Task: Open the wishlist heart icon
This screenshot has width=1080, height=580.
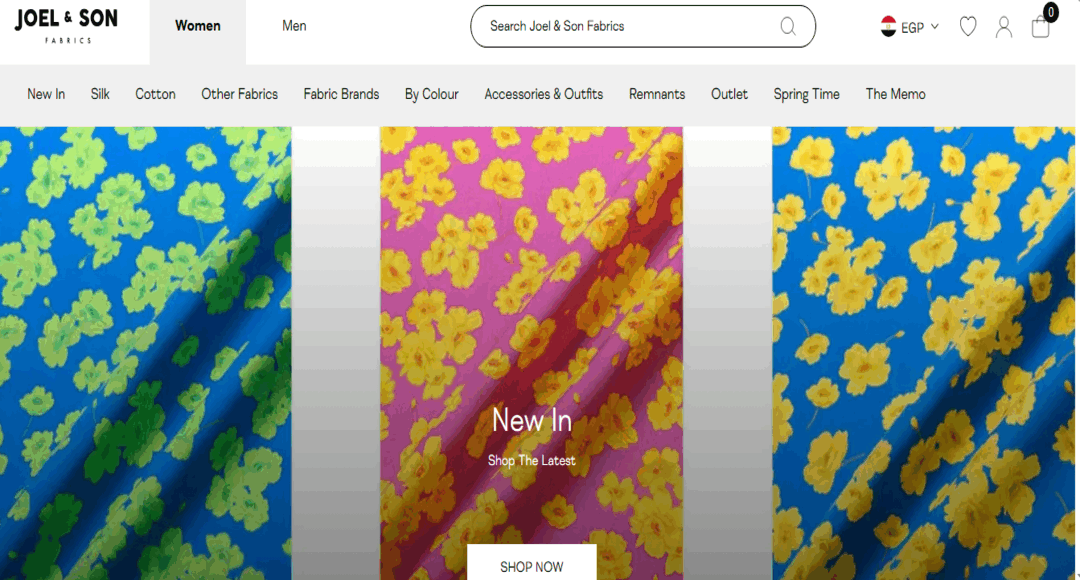Action: coord(968,26)
